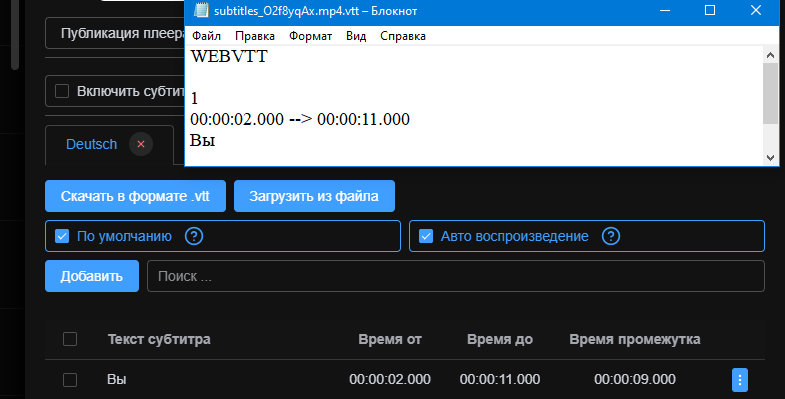Screen dimensions: 785x399
Task: Click Notepad scrollbar up arrow
Action: tap(770, 56)
